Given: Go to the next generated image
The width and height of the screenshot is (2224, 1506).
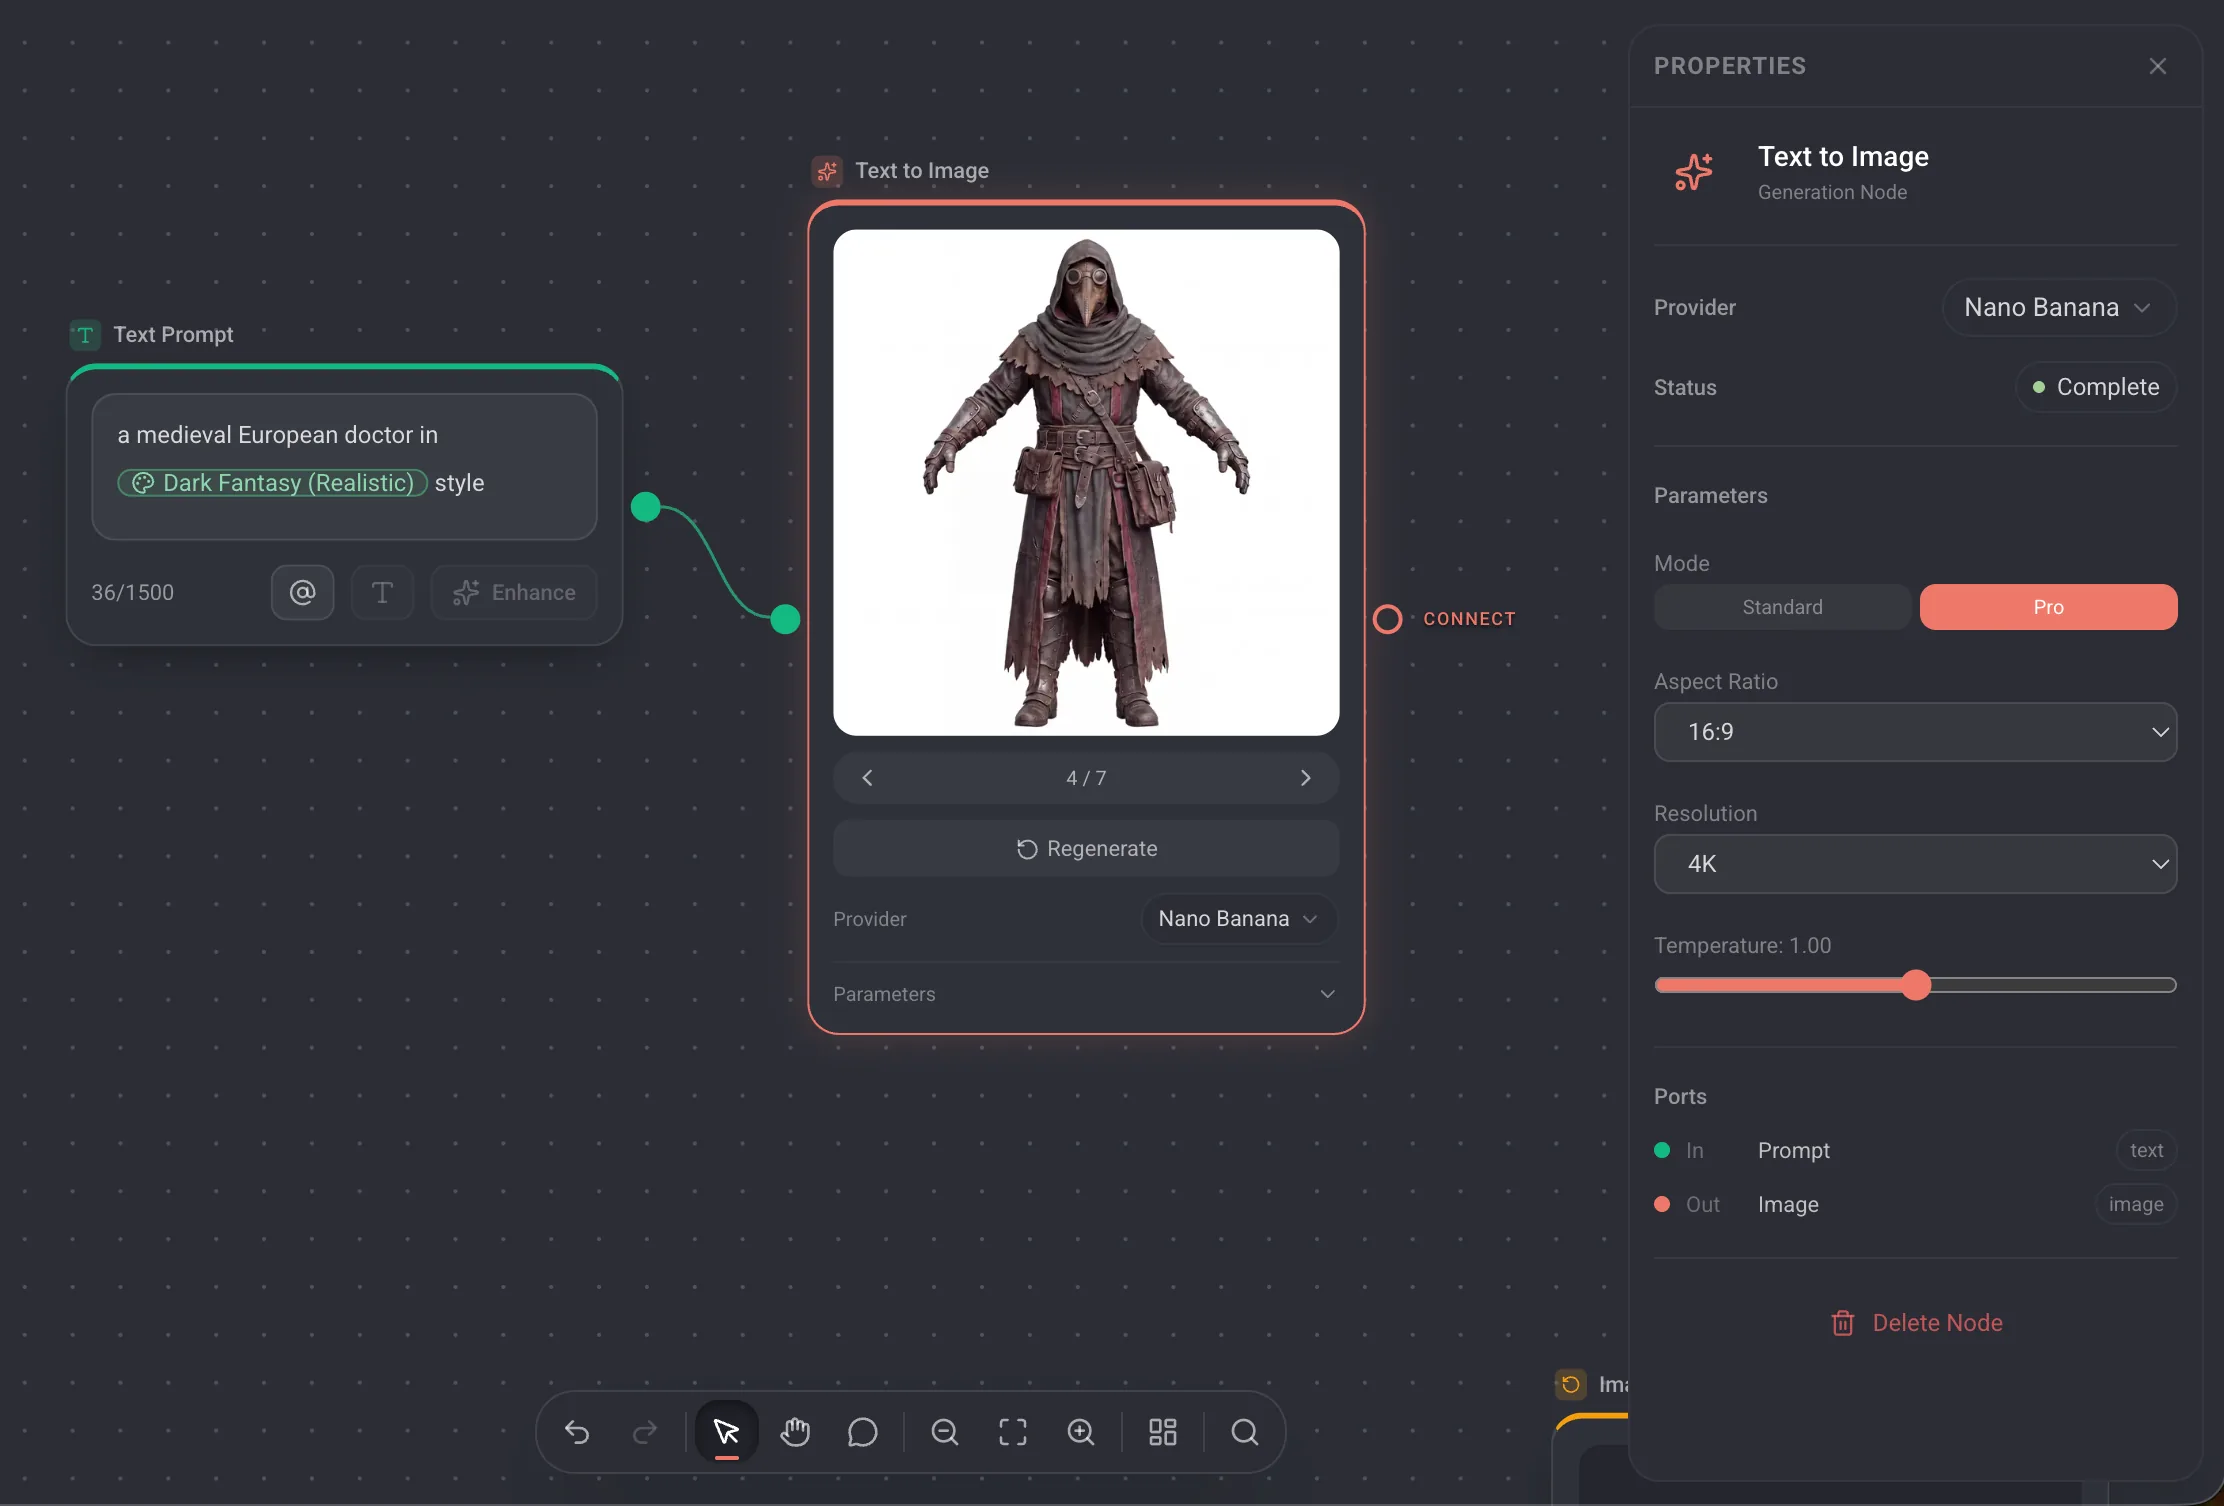Looking at the screenshot, I should pyautogui.click(x=1305, y=778).
